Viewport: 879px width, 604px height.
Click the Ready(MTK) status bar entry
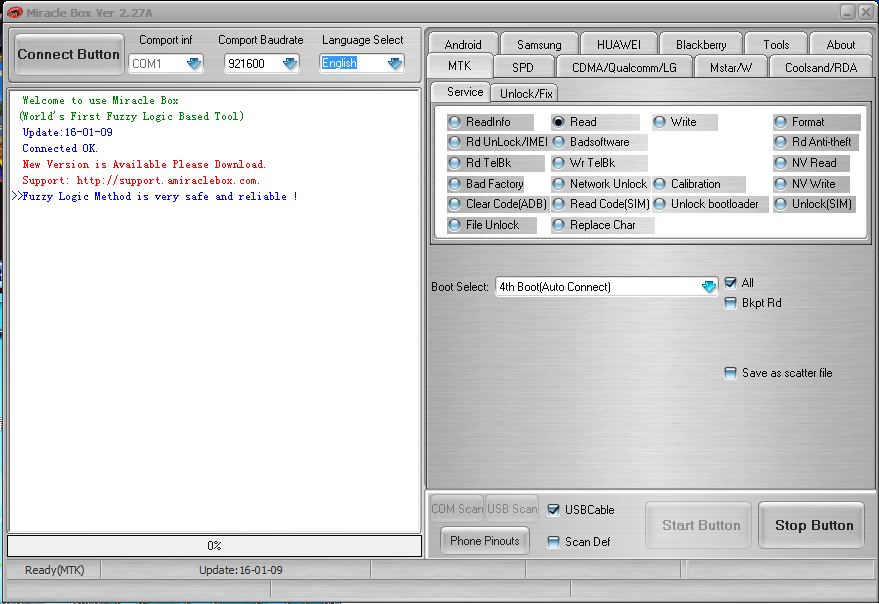click(54, 570)
